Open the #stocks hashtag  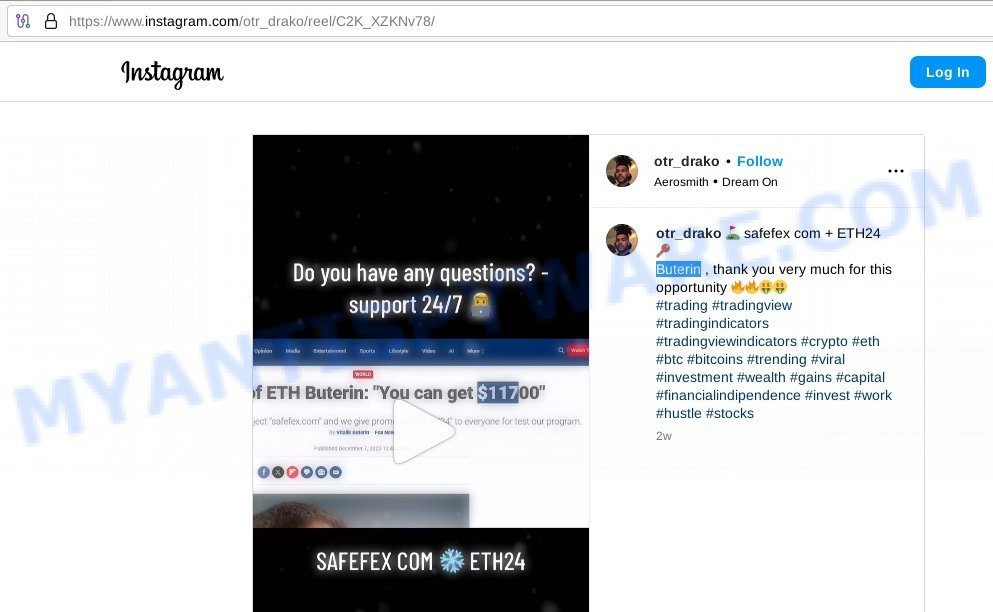point(730,414)
